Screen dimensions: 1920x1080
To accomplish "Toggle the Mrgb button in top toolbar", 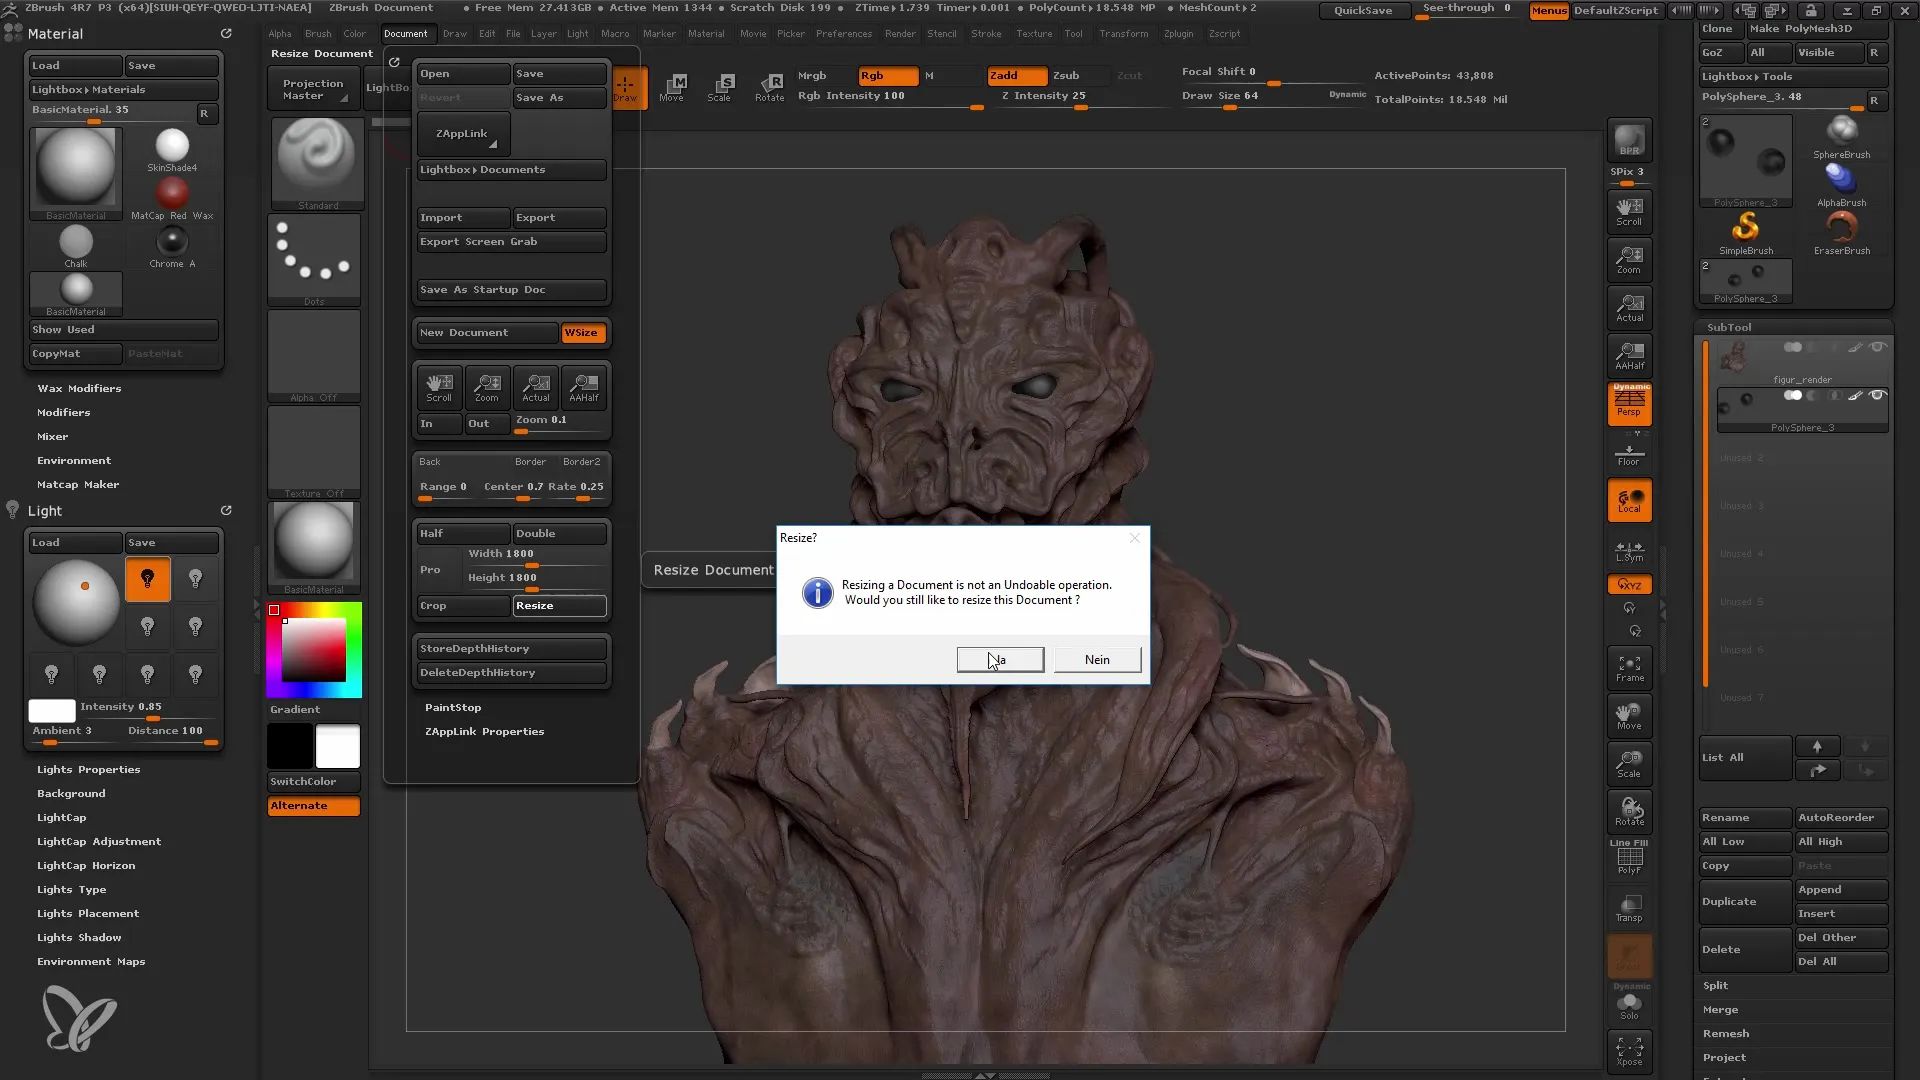I will coord(814,75).
